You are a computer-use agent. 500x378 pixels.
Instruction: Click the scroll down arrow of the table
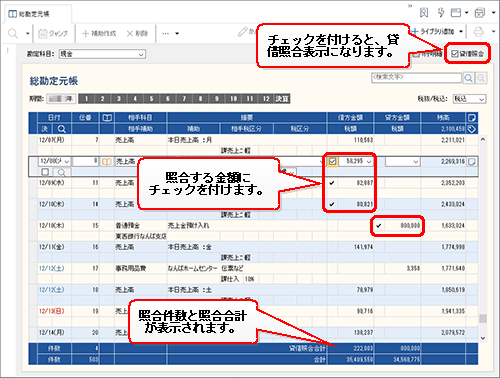point(483,338)
